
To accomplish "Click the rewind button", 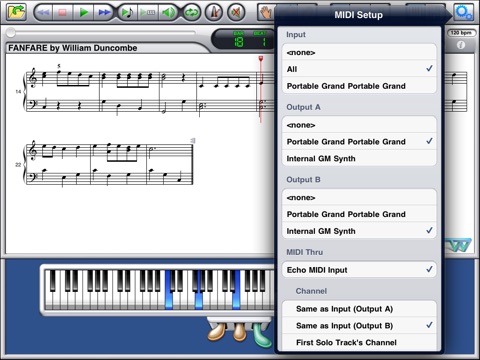I will pyautogui.click(x=43, y=13).
